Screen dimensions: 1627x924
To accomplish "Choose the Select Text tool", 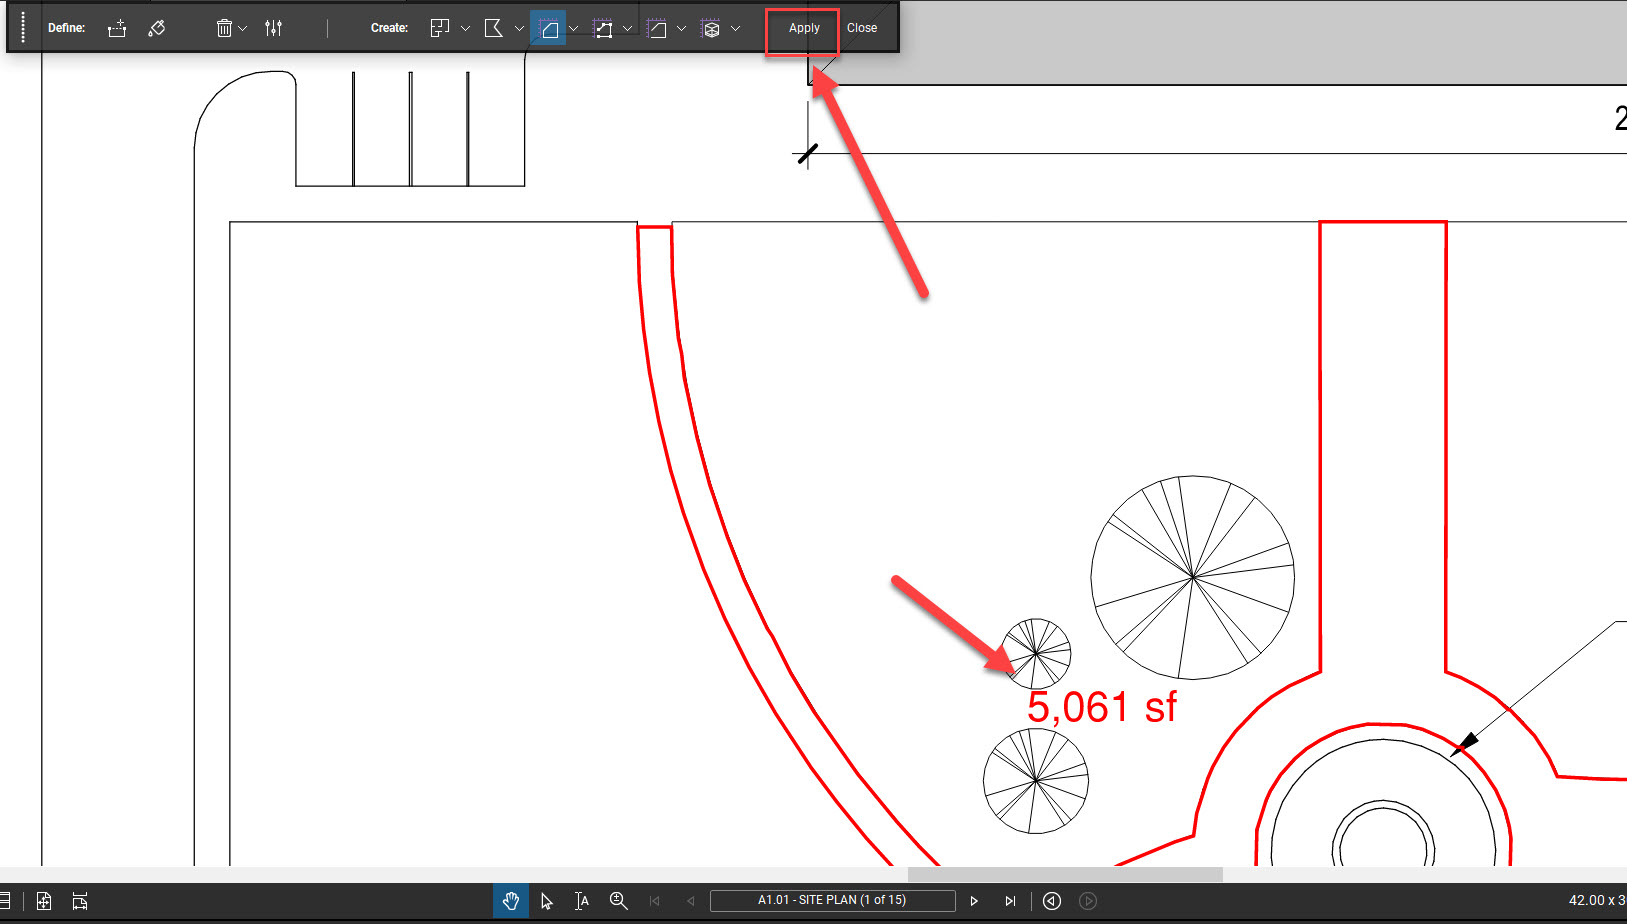I will tap(582, 901).
